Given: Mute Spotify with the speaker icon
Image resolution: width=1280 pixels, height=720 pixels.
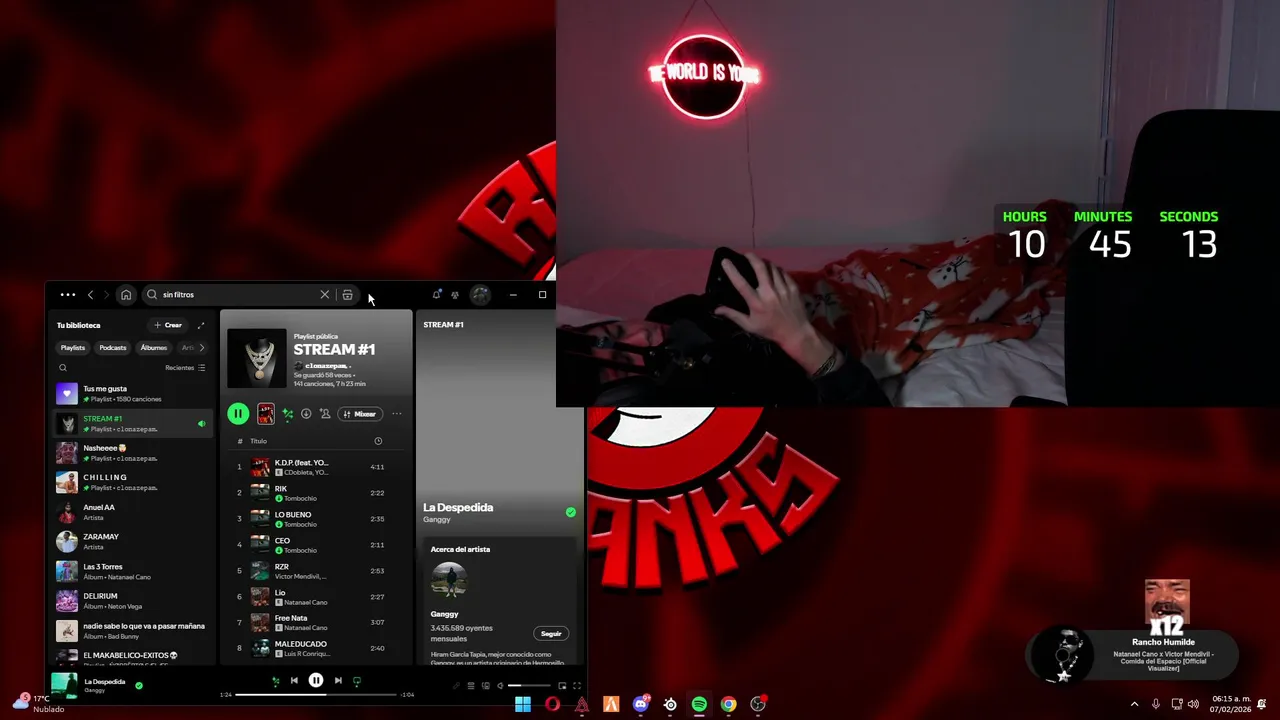Looking at the screenshot, I should pyautogui.click(x=500, y=685).
